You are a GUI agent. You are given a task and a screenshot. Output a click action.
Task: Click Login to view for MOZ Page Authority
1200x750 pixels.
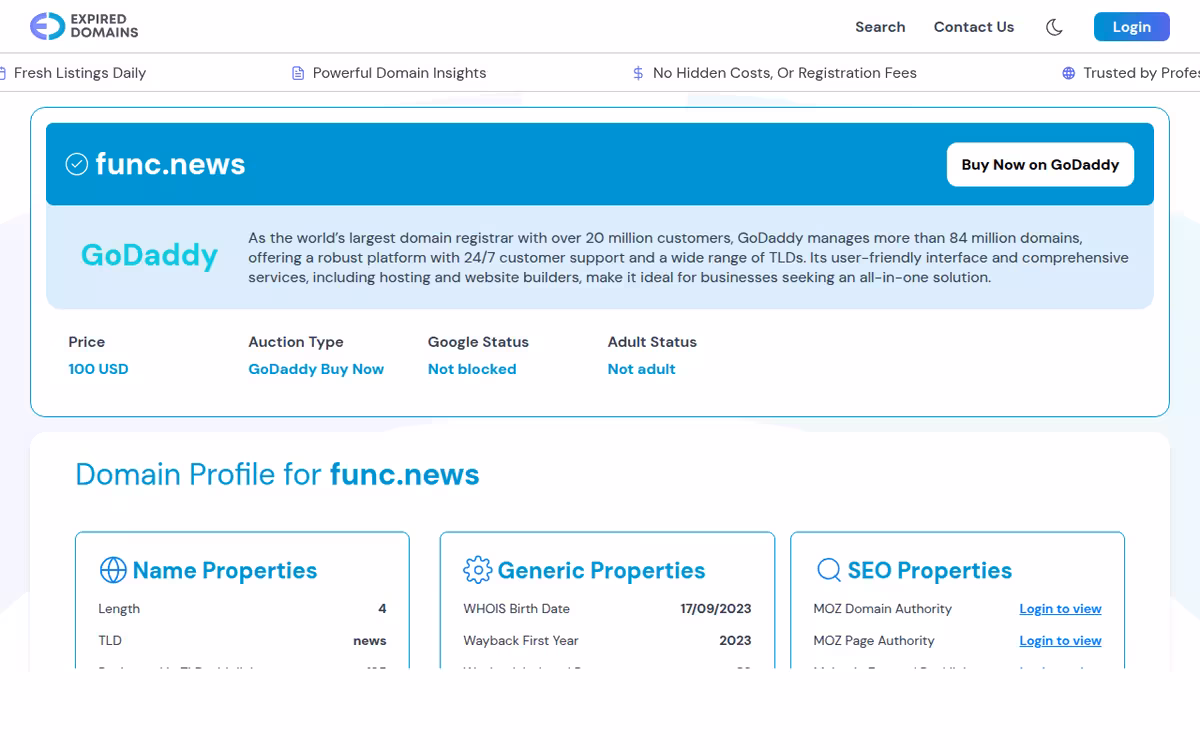pos(1060,641)
